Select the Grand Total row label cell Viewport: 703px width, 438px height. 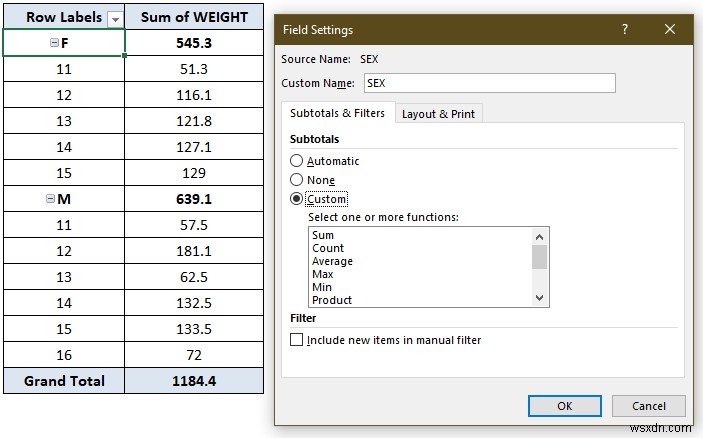(x=64, y=381)
